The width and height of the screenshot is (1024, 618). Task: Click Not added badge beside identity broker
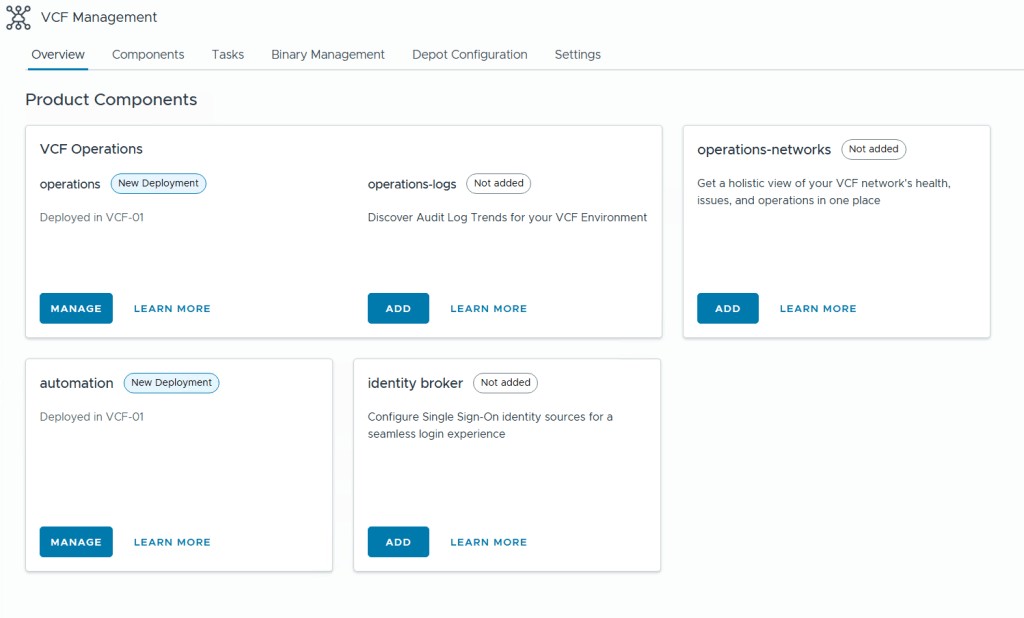505,383
